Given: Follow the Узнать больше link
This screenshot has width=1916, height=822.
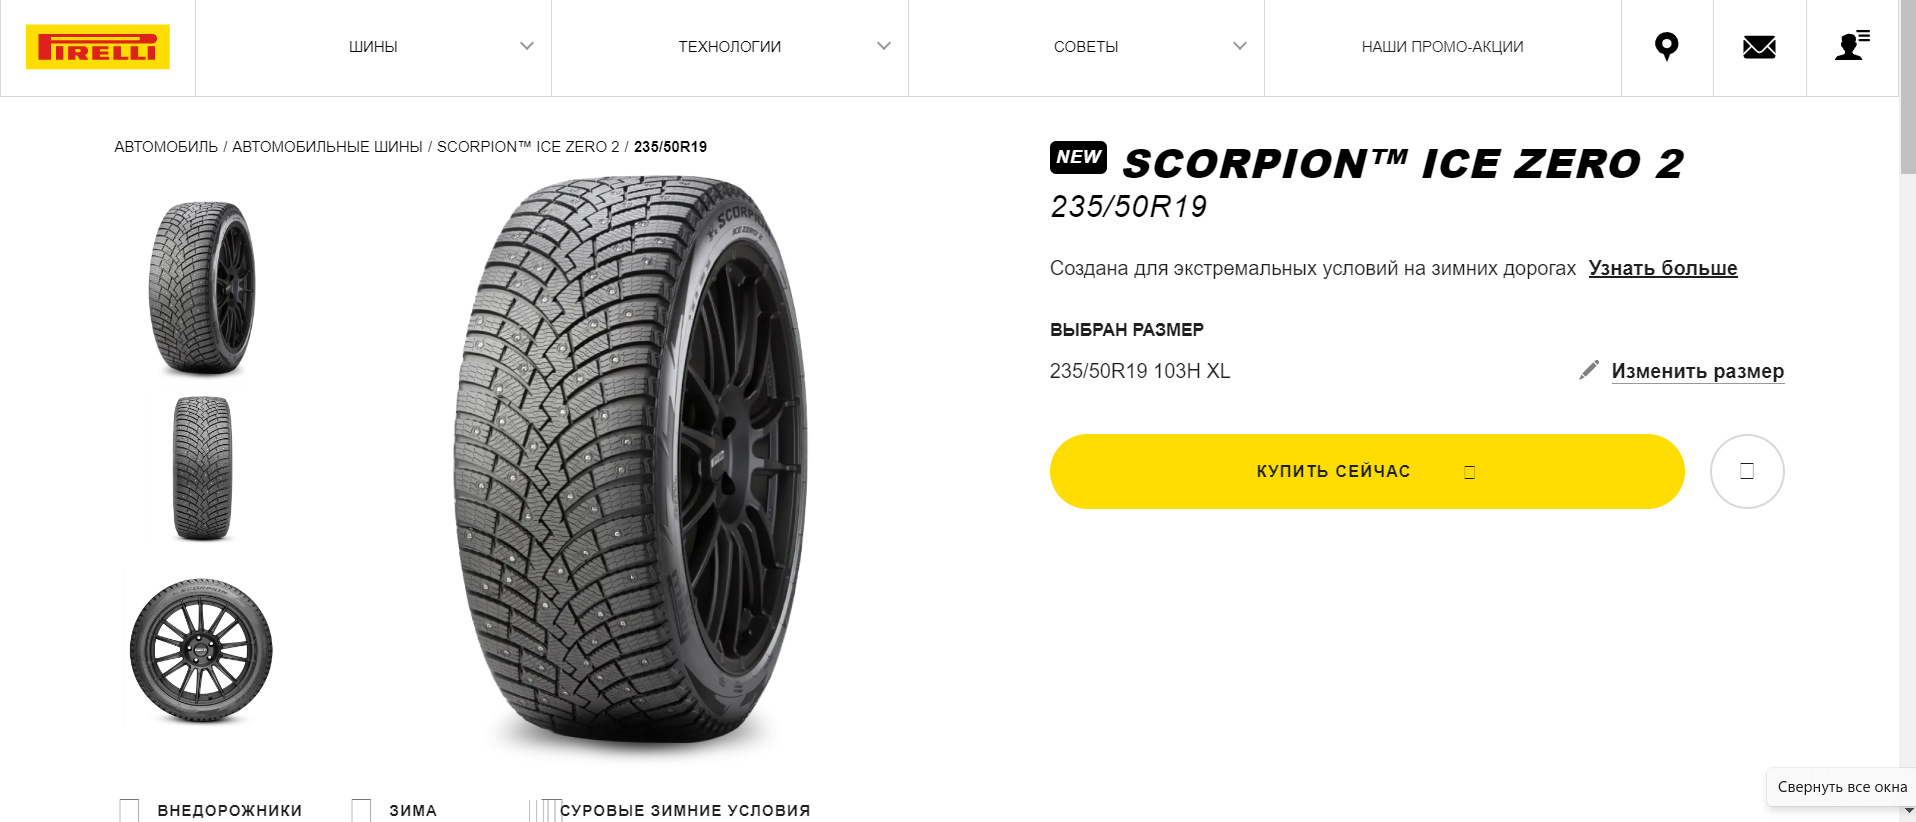Looking at the screenshot, I should click(x=1662, y=268).
